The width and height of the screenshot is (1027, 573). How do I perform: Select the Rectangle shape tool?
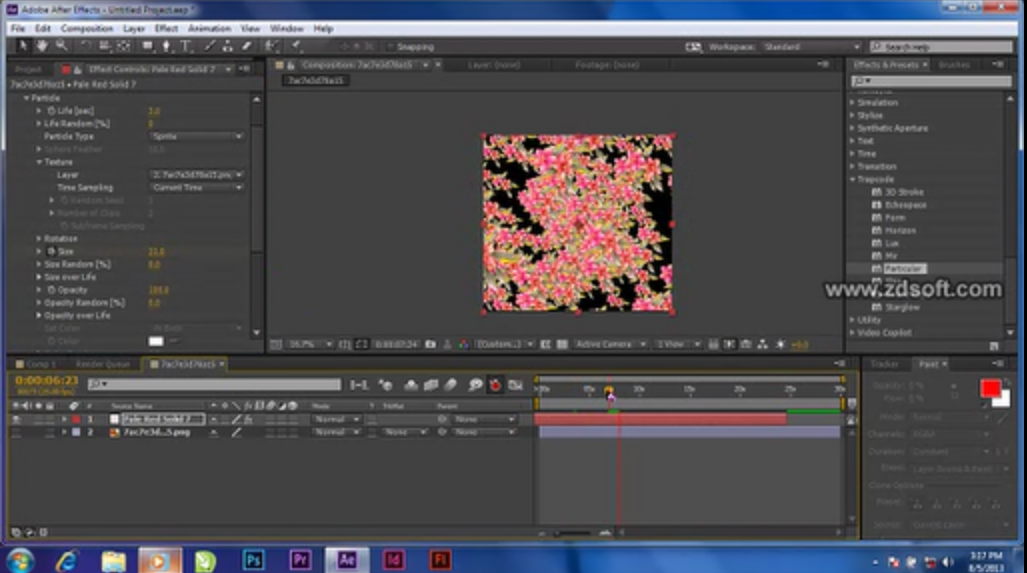click(147, 46)
